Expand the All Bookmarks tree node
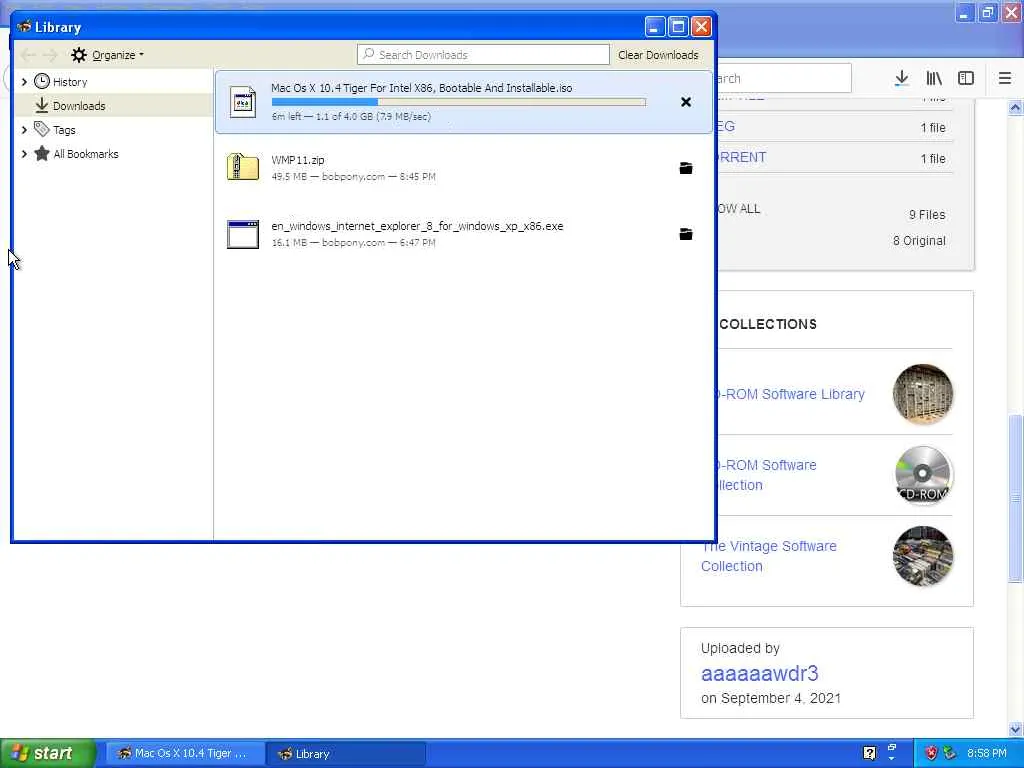1024x768 pixels. click(x=24, y=154)
